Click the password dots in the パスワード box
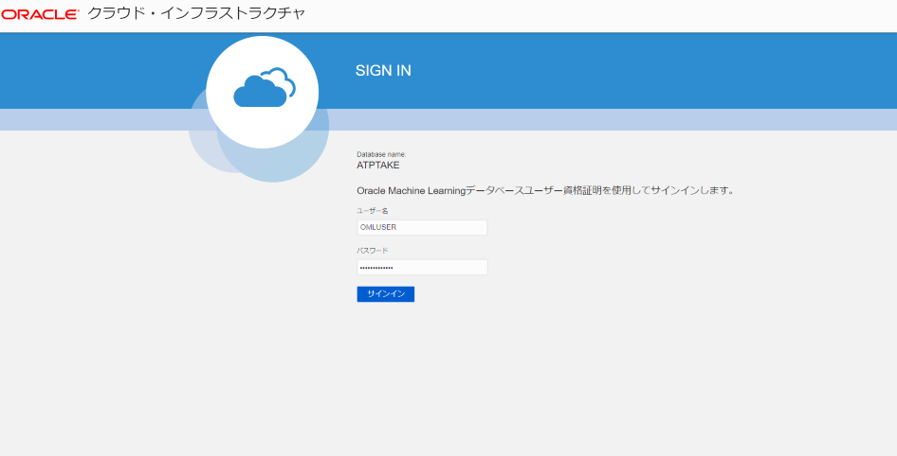This screenshot has width=897, height=456. click(x=376, y=268)
